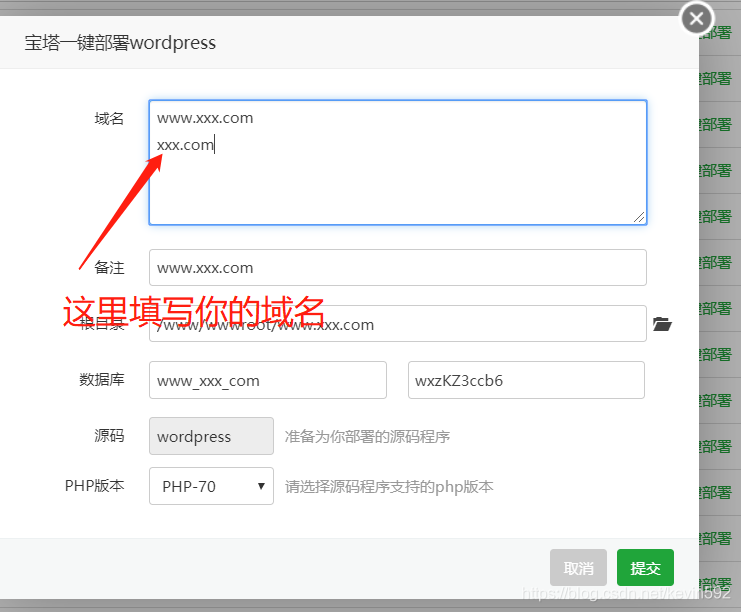Click the 域名 label

(x=109, y=118)
